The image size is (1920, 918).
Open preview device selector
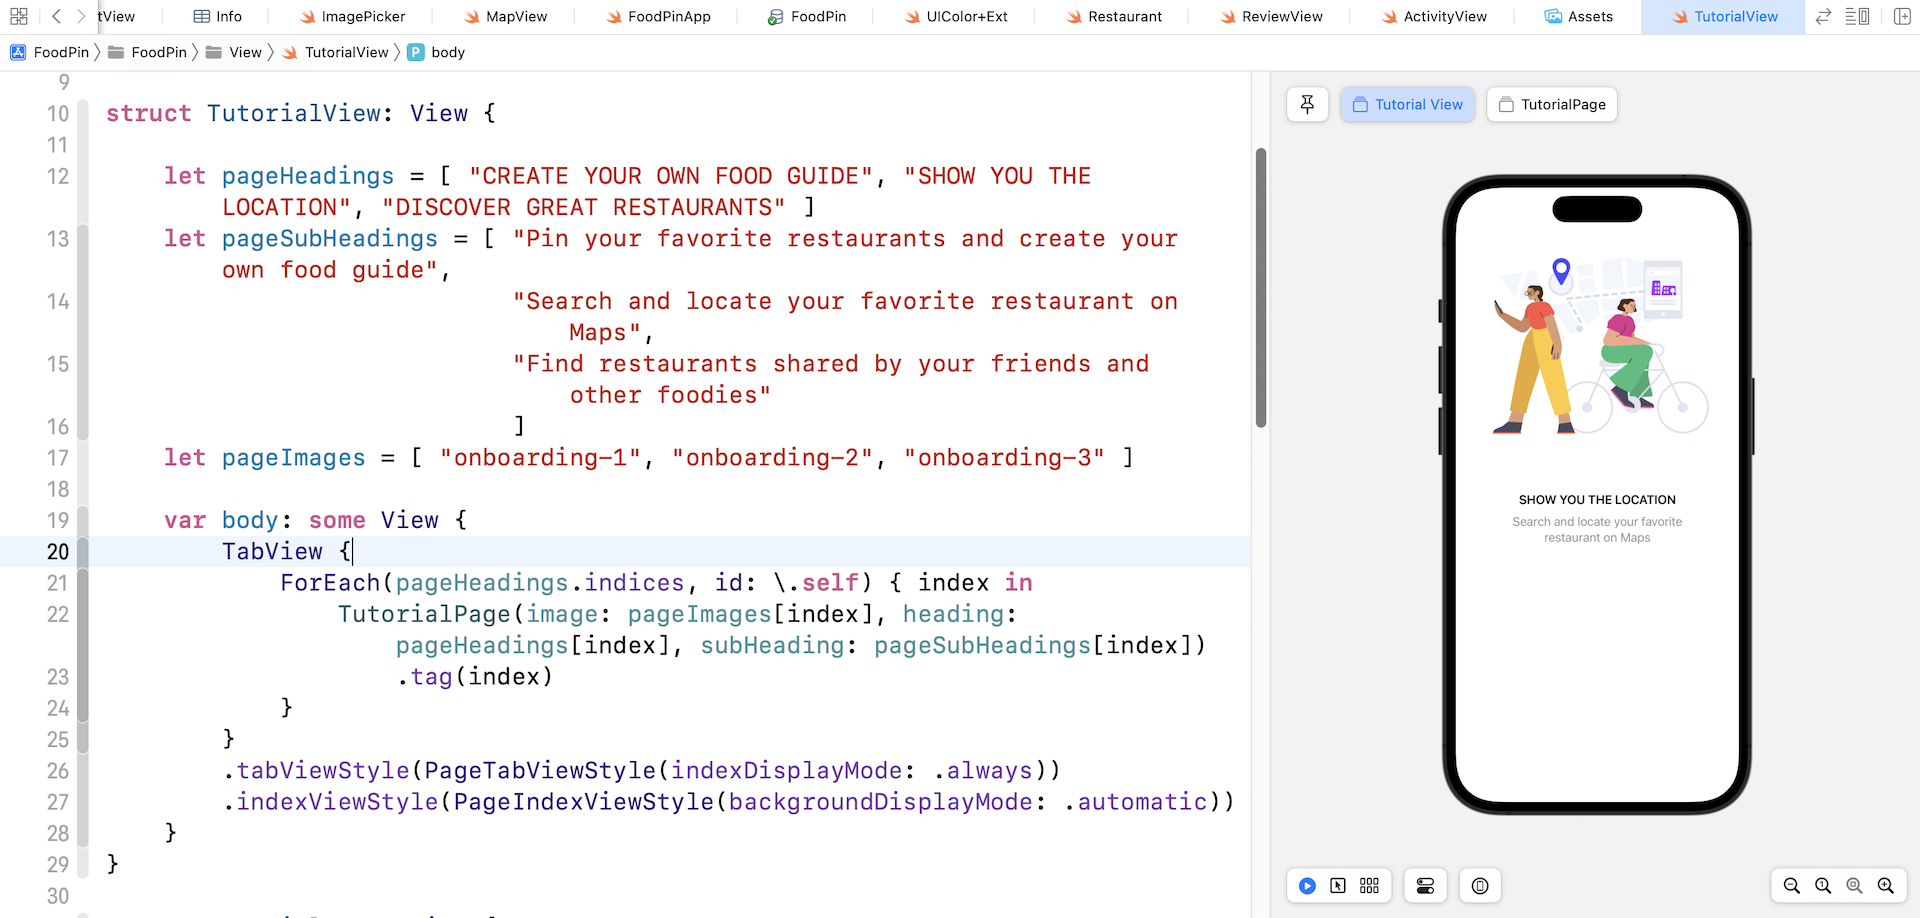tap(1480, 886)
